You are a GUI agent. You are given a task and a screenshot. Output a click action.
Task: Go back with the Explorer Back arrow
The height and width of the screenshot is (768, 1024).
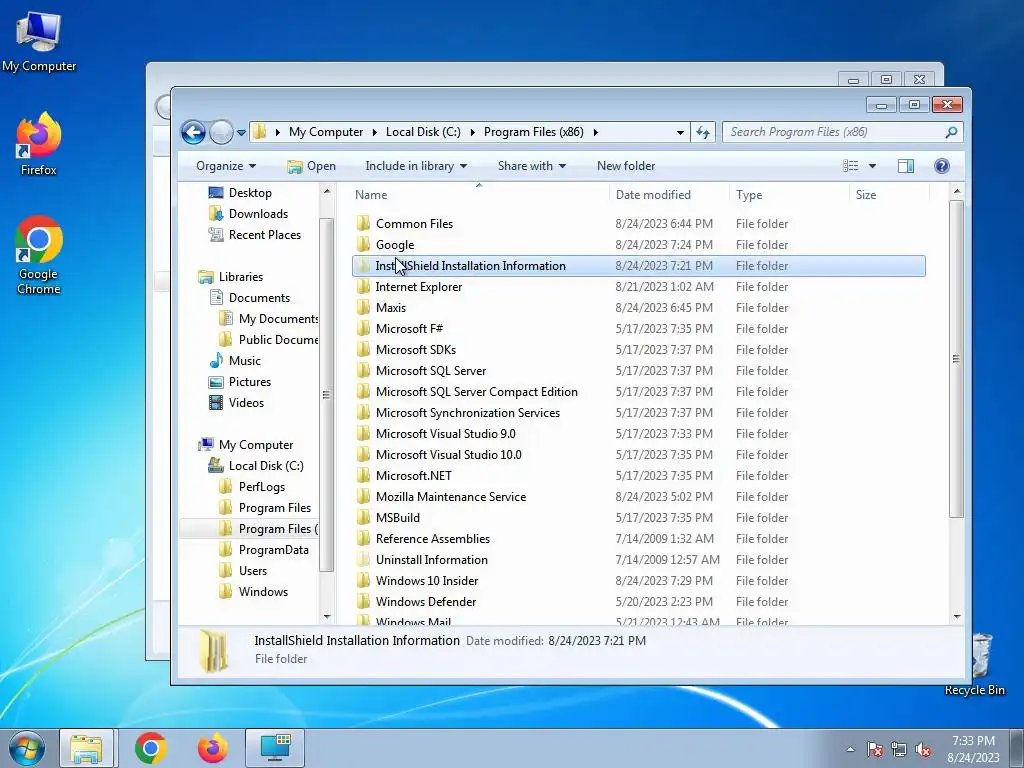click(x=193, y=133)
